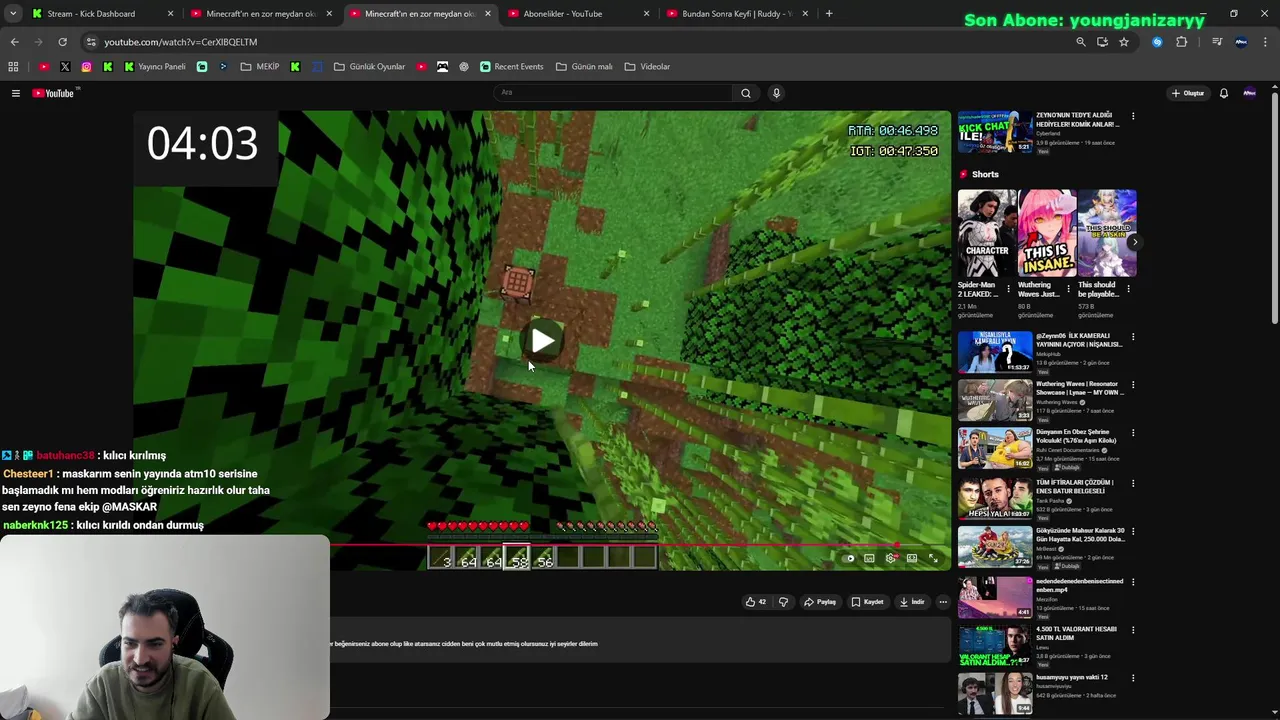Screen dimensions: 1280x720
Task: Play the video with the center play button
Action: click(x=542, y=341)
